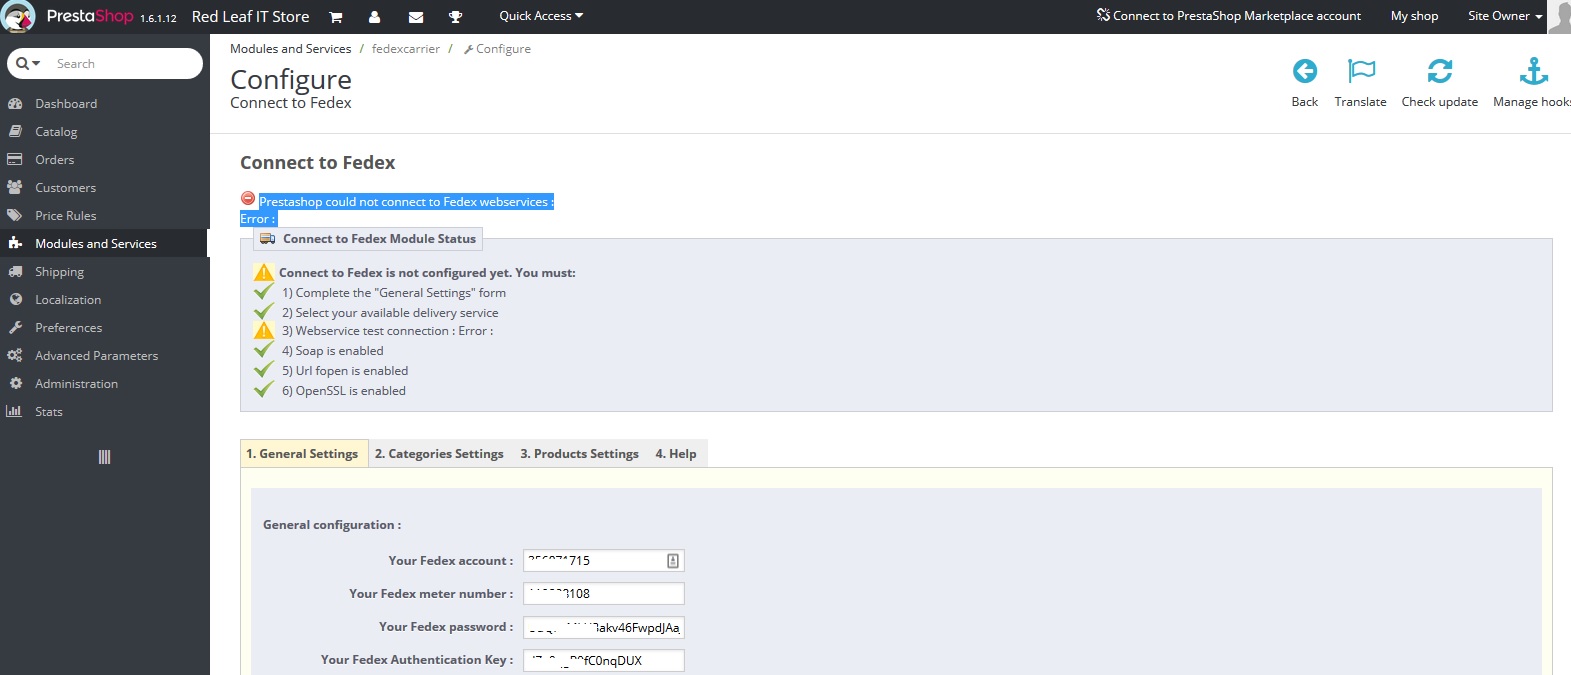Switch to the Help tab
The image size is (1571, 675).
(x=676, y=454)
